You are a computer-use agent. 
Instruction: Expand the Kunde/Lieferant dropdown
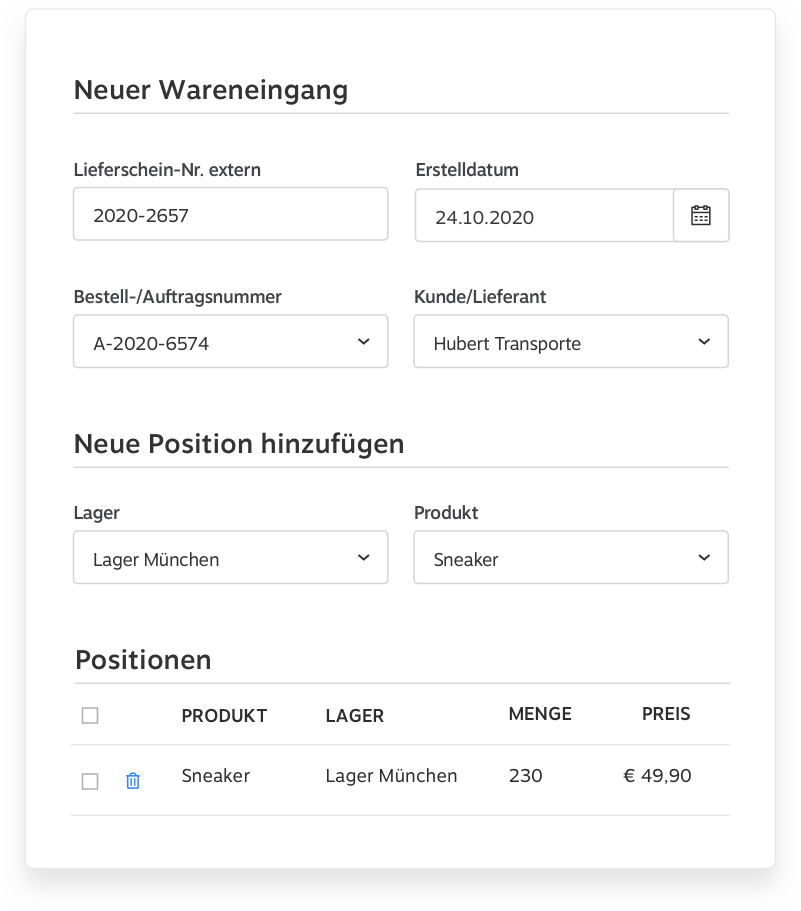571,342
